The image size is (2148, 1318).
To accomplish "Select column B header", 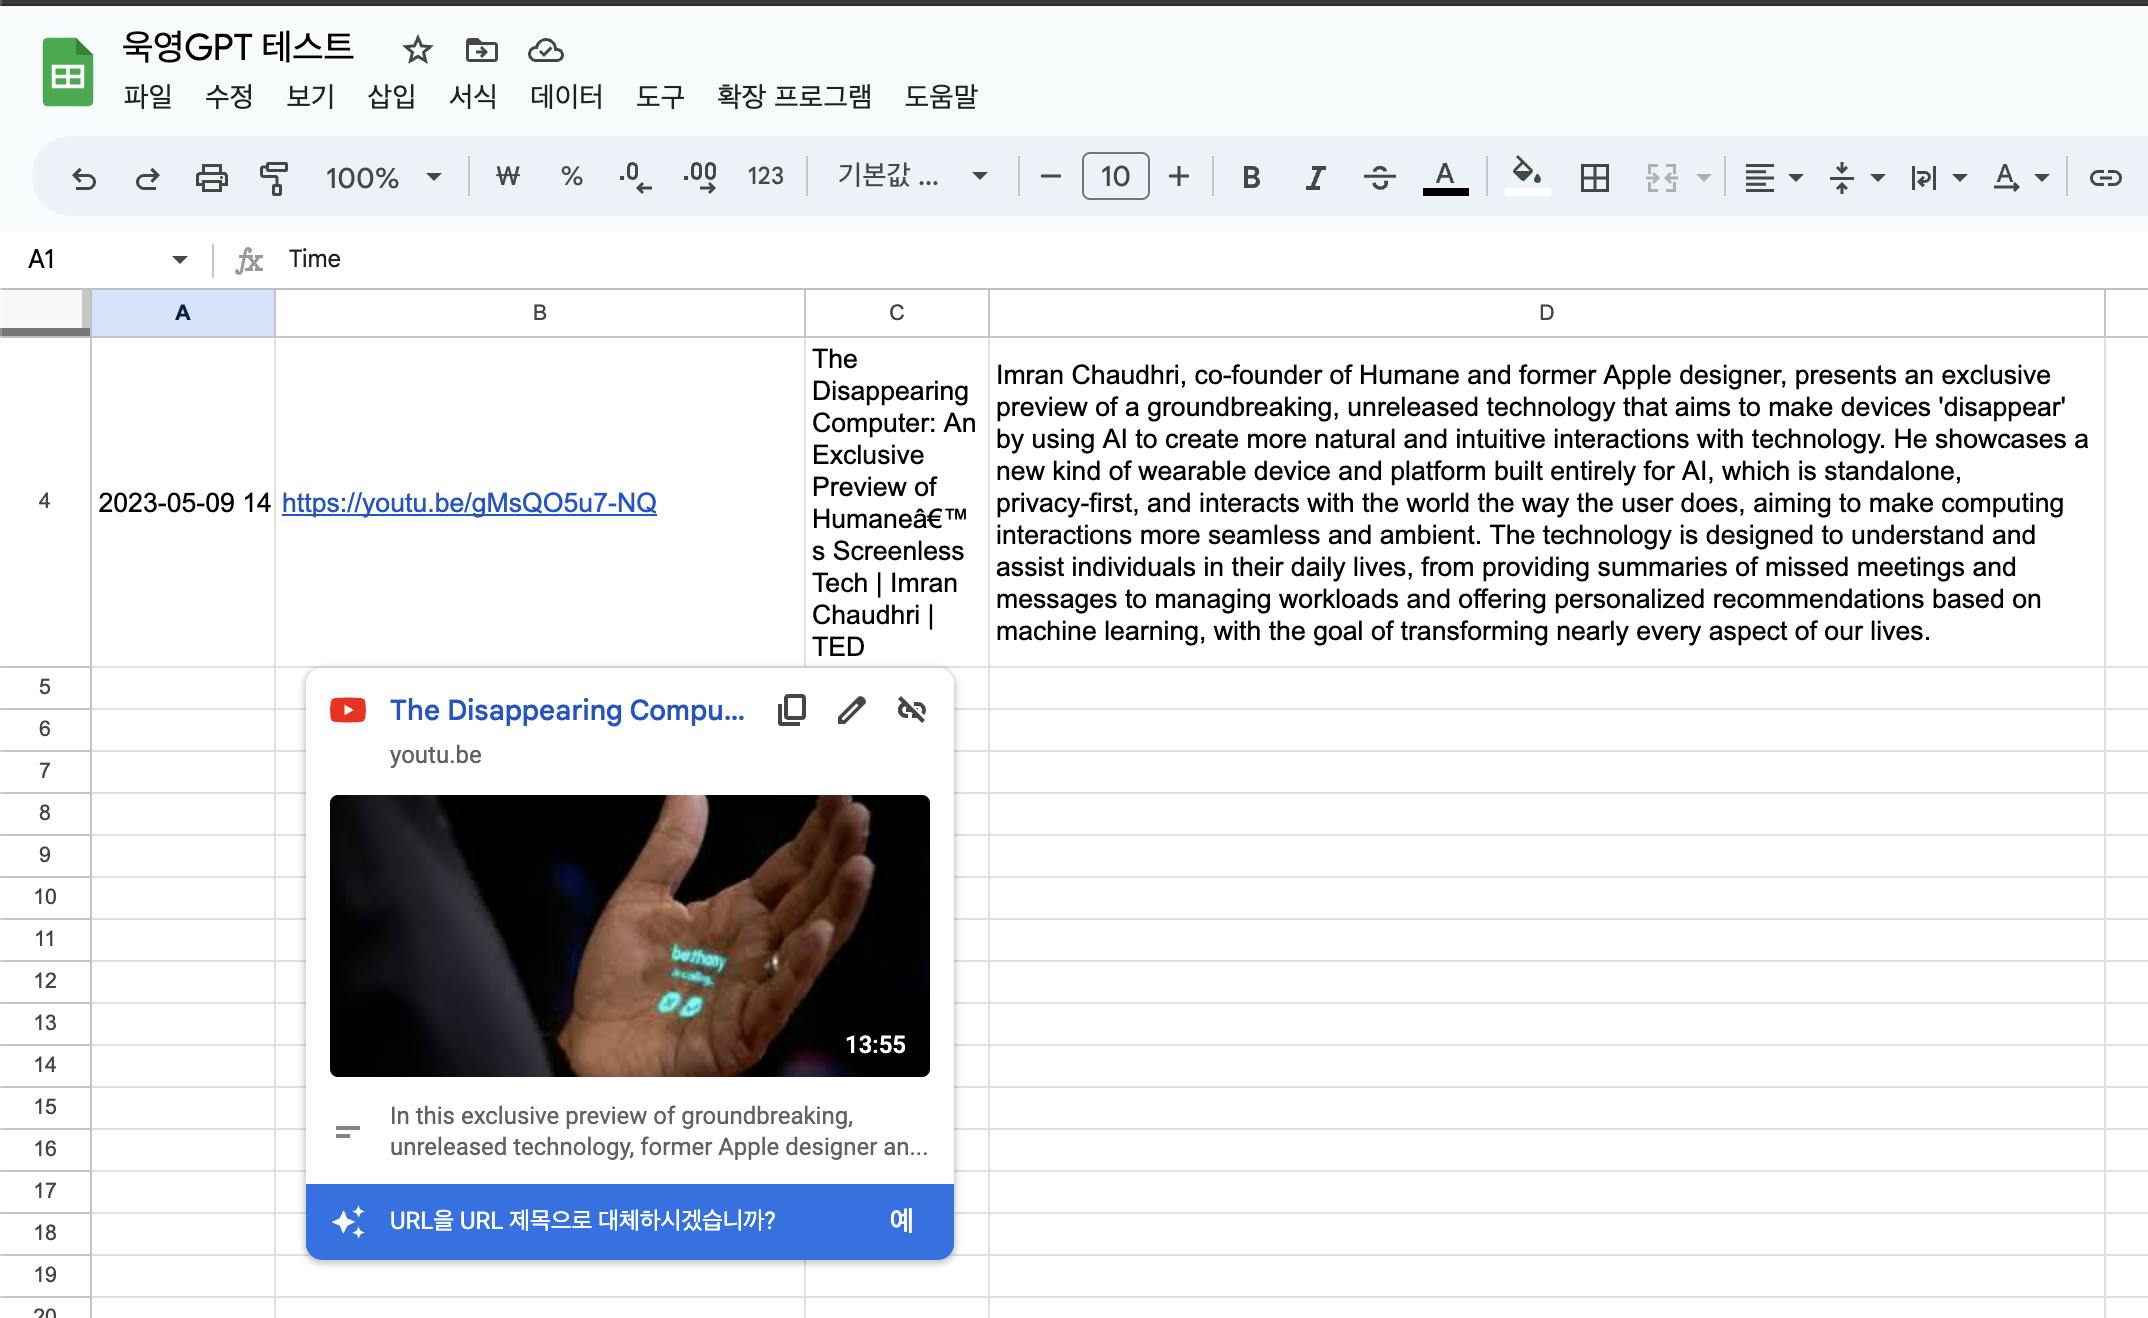I will [x=540, y=313].
